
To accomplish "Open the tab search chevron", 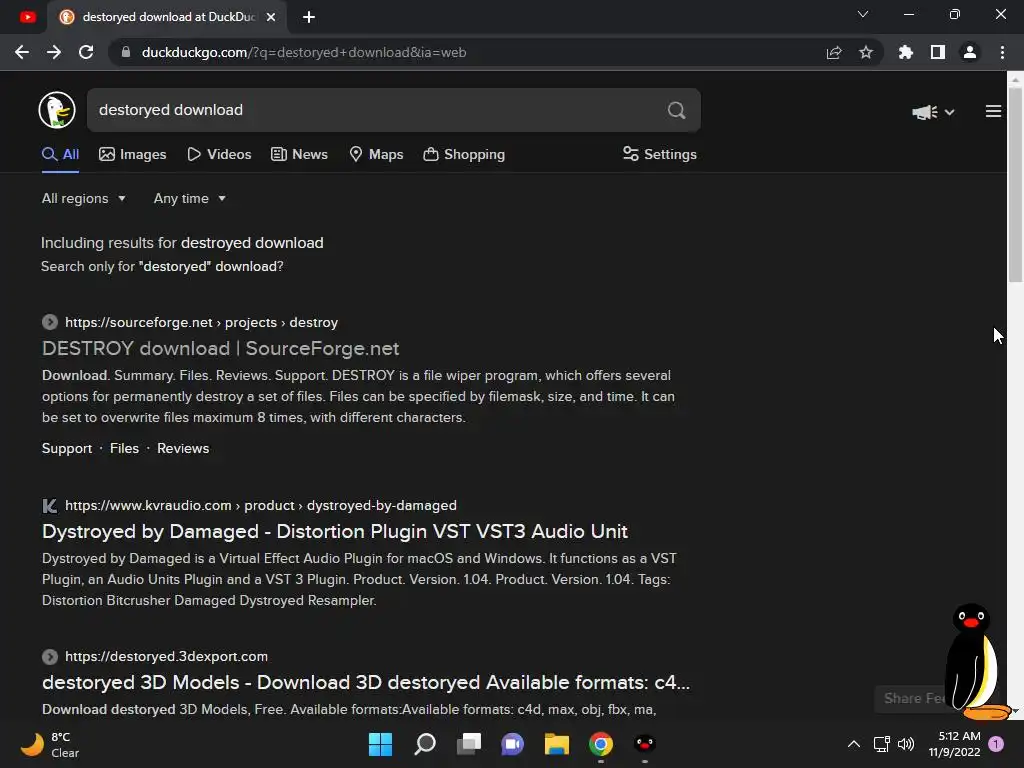I will click(863, 14).
